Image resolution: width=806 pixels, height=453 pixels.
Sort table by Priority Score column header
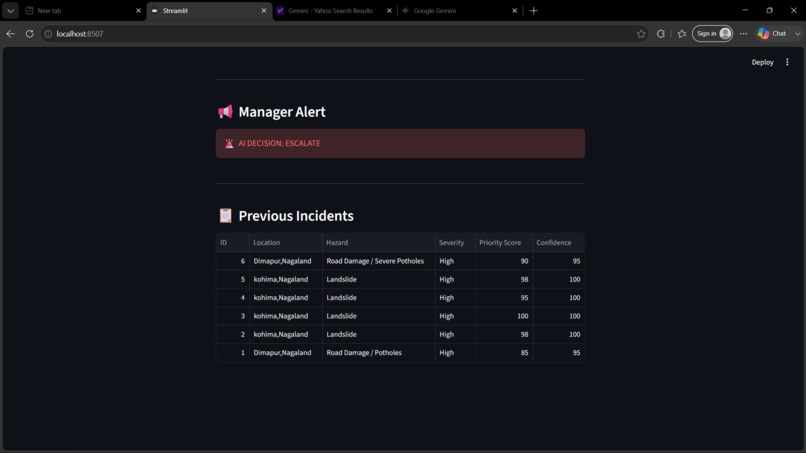click(504, 243)
